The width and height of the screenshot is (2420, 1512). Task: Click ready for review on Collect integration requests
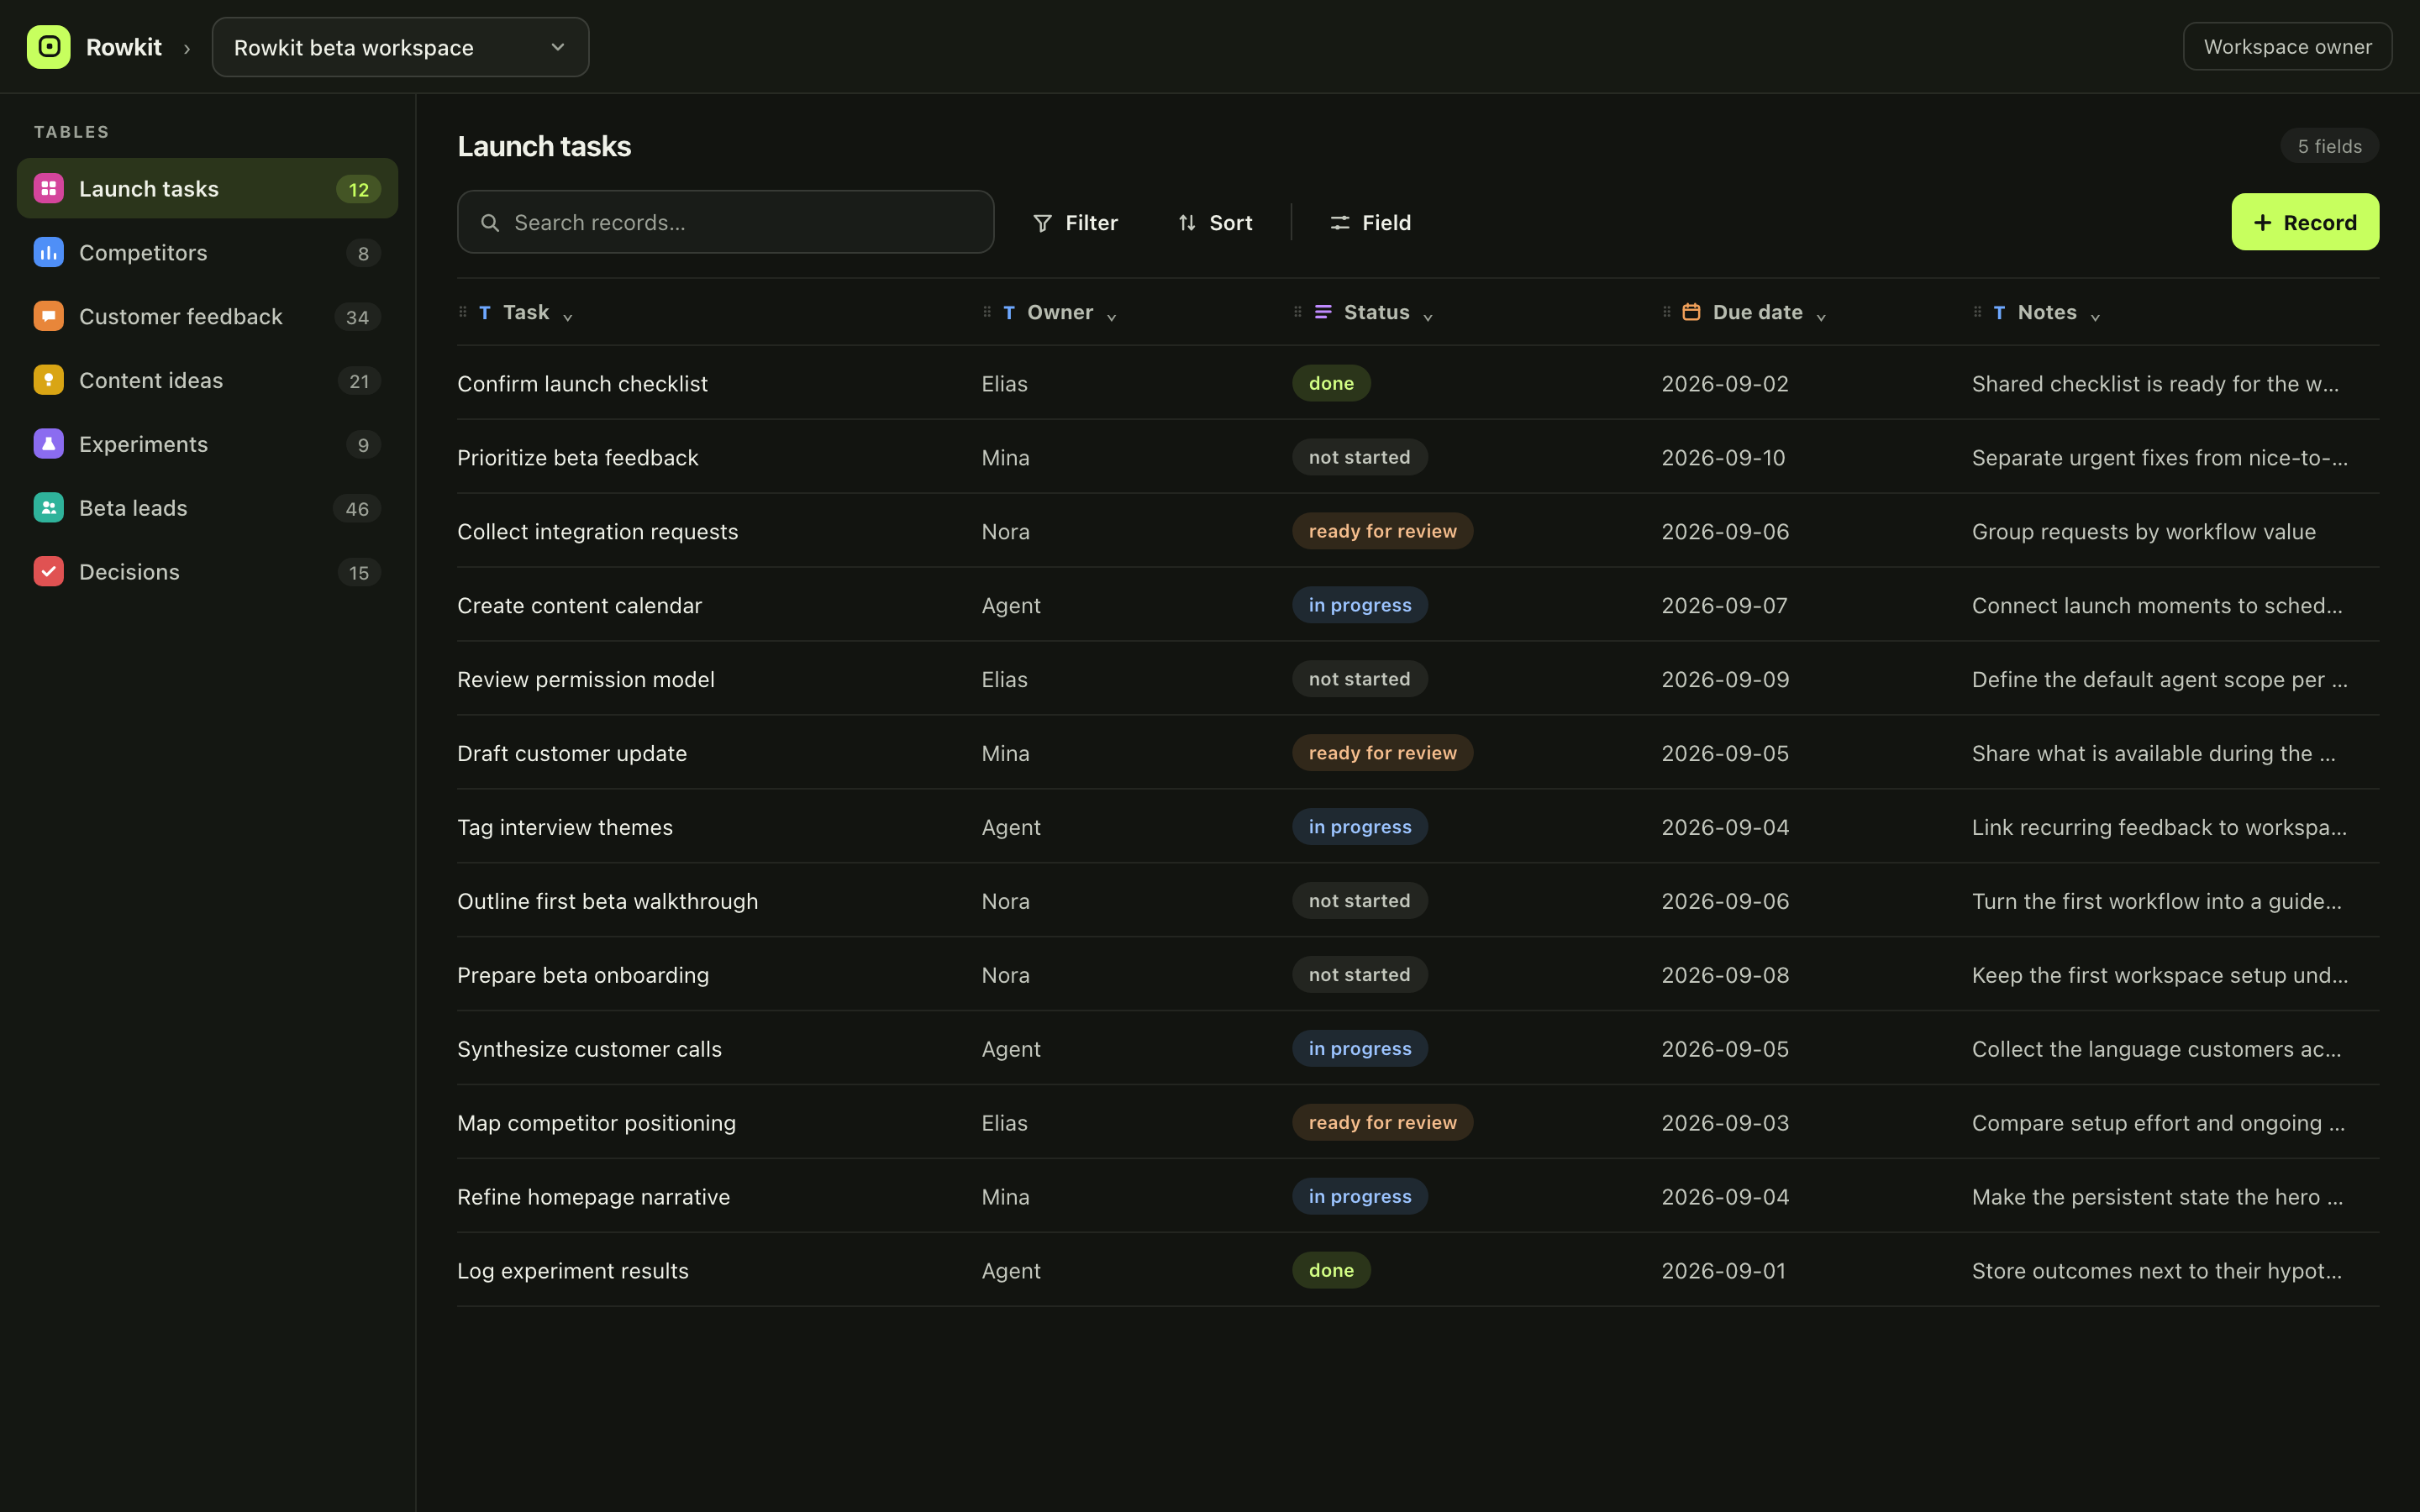[1382, 531]
